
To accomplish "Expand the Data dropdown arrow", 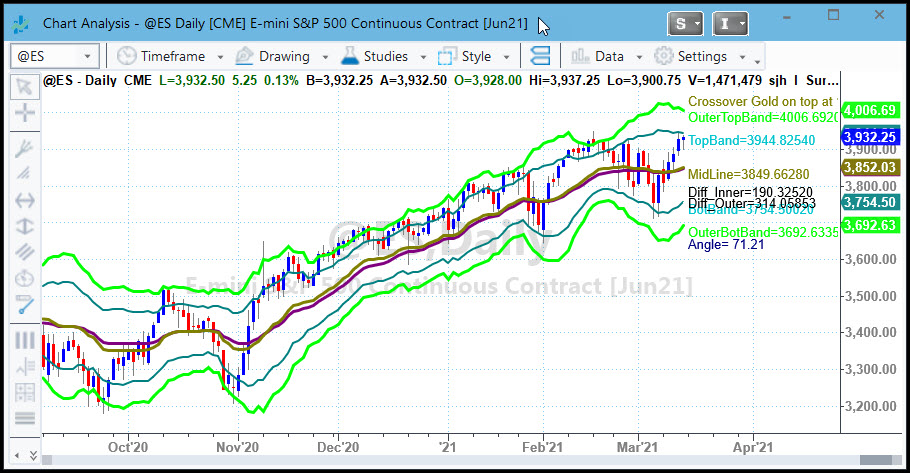I will (638, 57).
